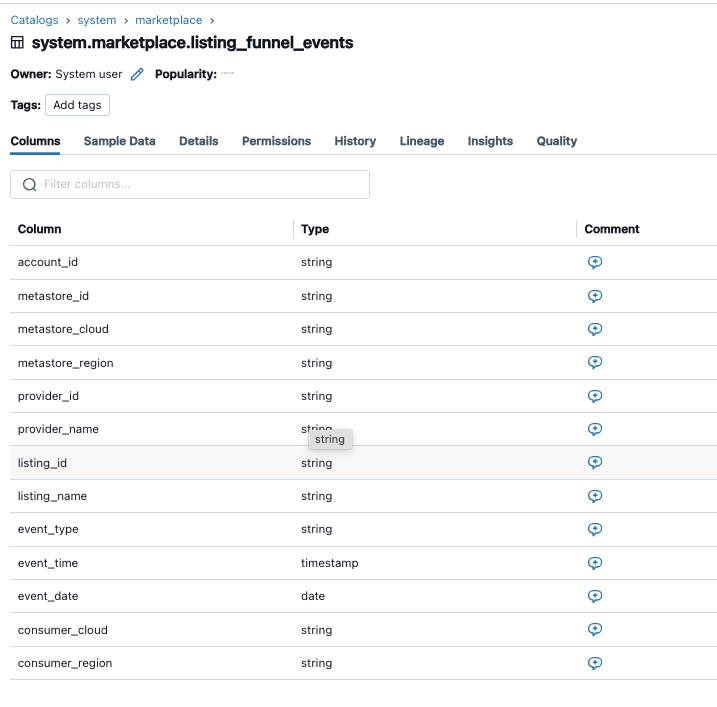Select the listing_name column name
The width and height of the screenshot is (717, 707).
pyautogui.click(x=52, y=496)
